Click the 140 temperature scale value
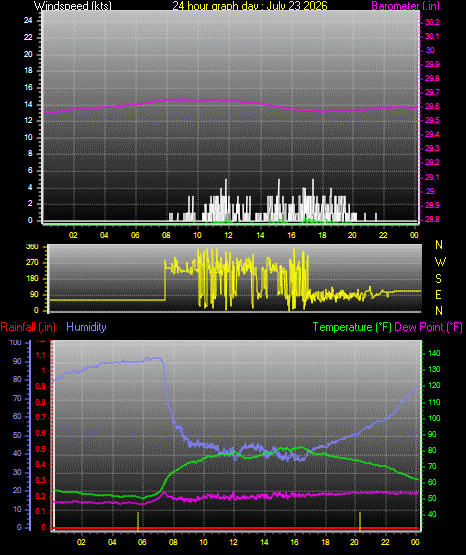466x555 pixels. (434, 353)
